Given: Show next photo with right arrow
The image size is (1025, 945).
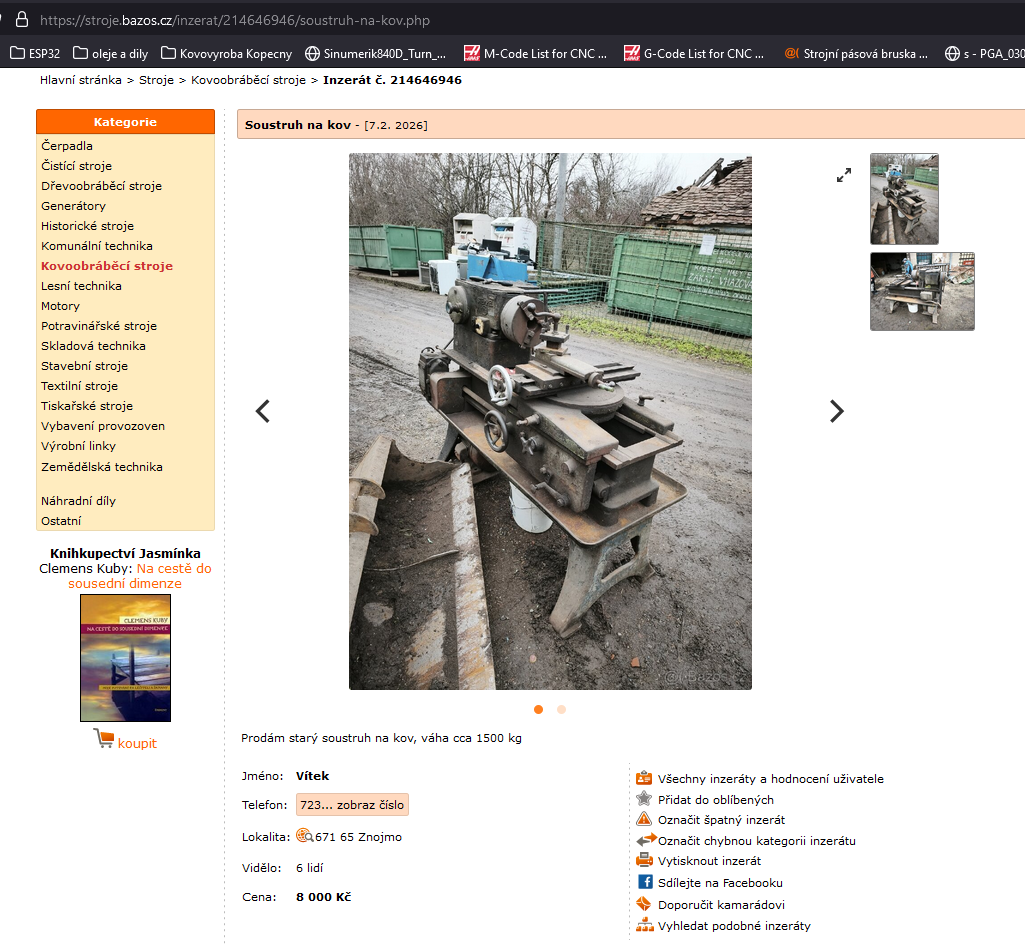Looking at the screenshot, I should (x=837, y=411).
